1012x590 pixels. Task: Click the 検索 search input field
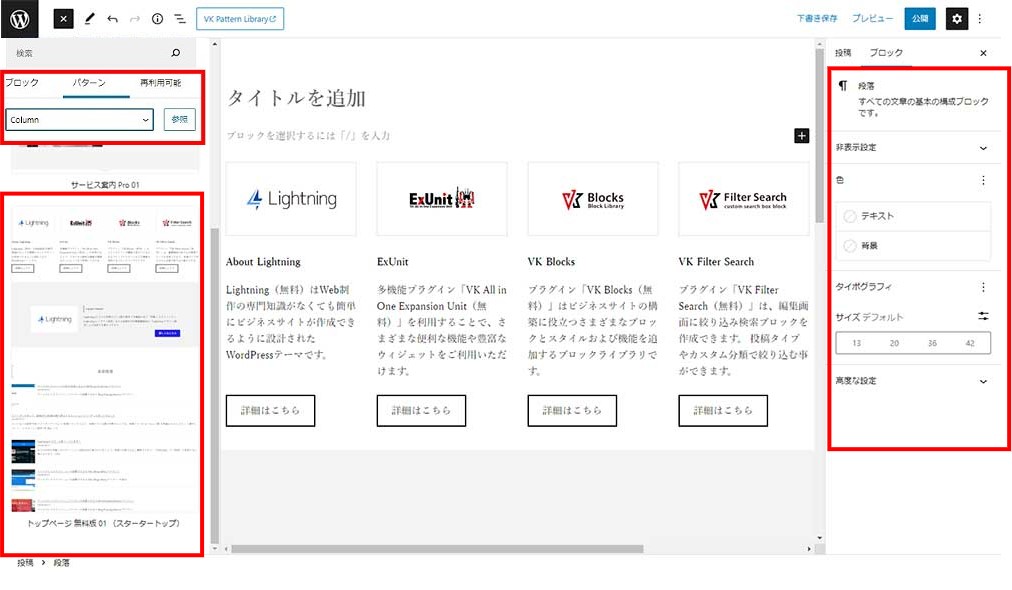pos(90,53)
